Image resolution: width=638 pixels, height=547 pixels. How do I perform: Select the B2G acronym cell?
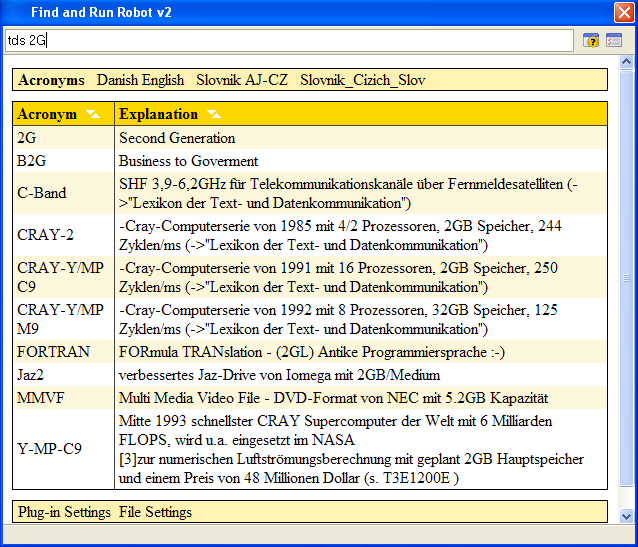(63, 161)
